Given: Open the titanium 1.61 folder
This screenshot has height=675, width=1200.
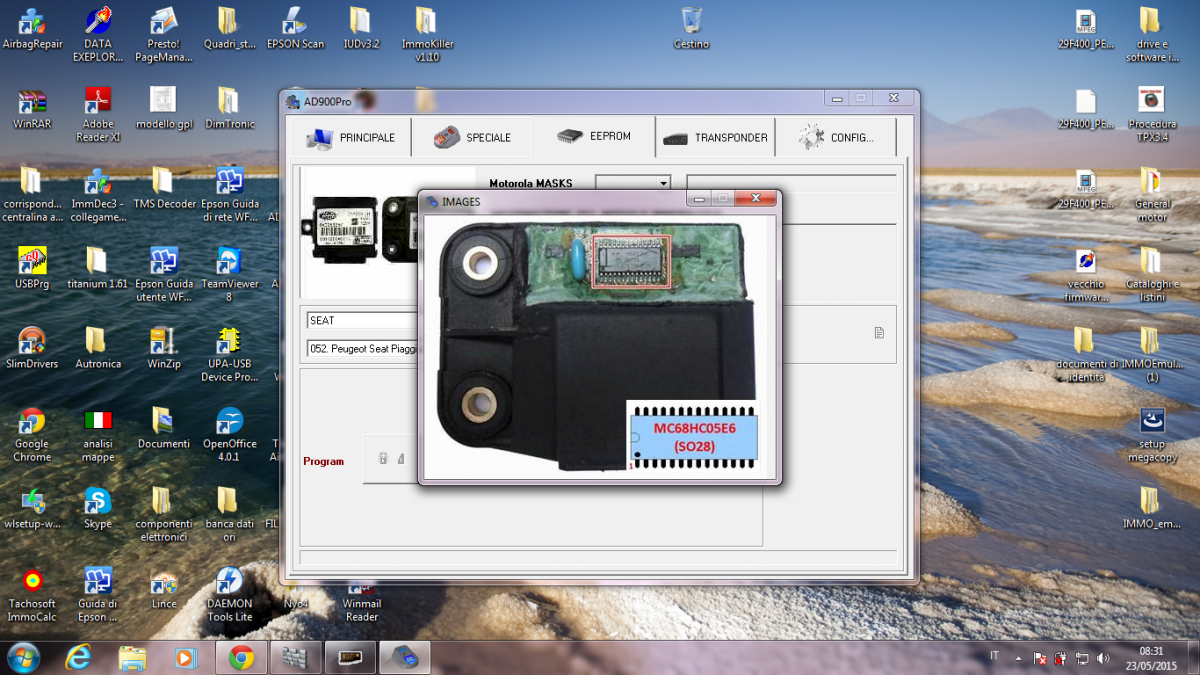Looking at the screenshot, I should (x=98, y=269).
